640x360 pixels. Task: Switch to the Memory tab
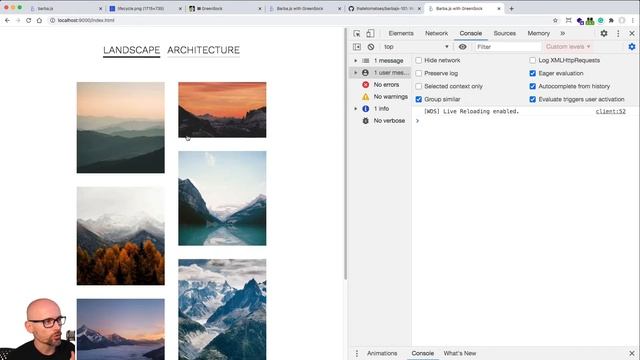coord(538,33)
